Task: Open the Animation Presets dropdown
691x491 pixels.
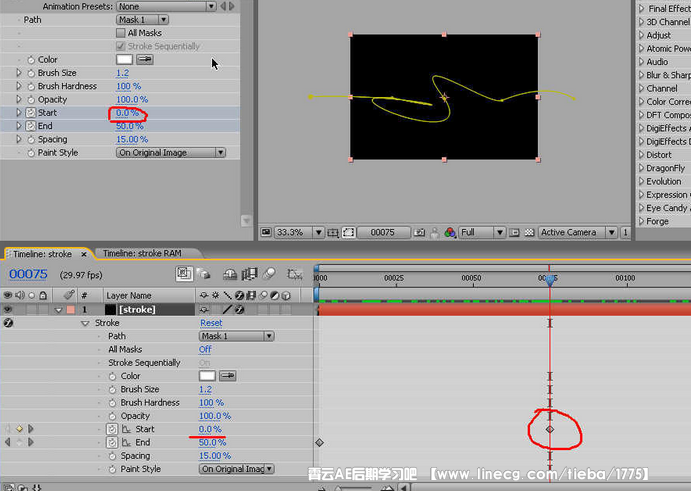Action: tap(166, 6)
